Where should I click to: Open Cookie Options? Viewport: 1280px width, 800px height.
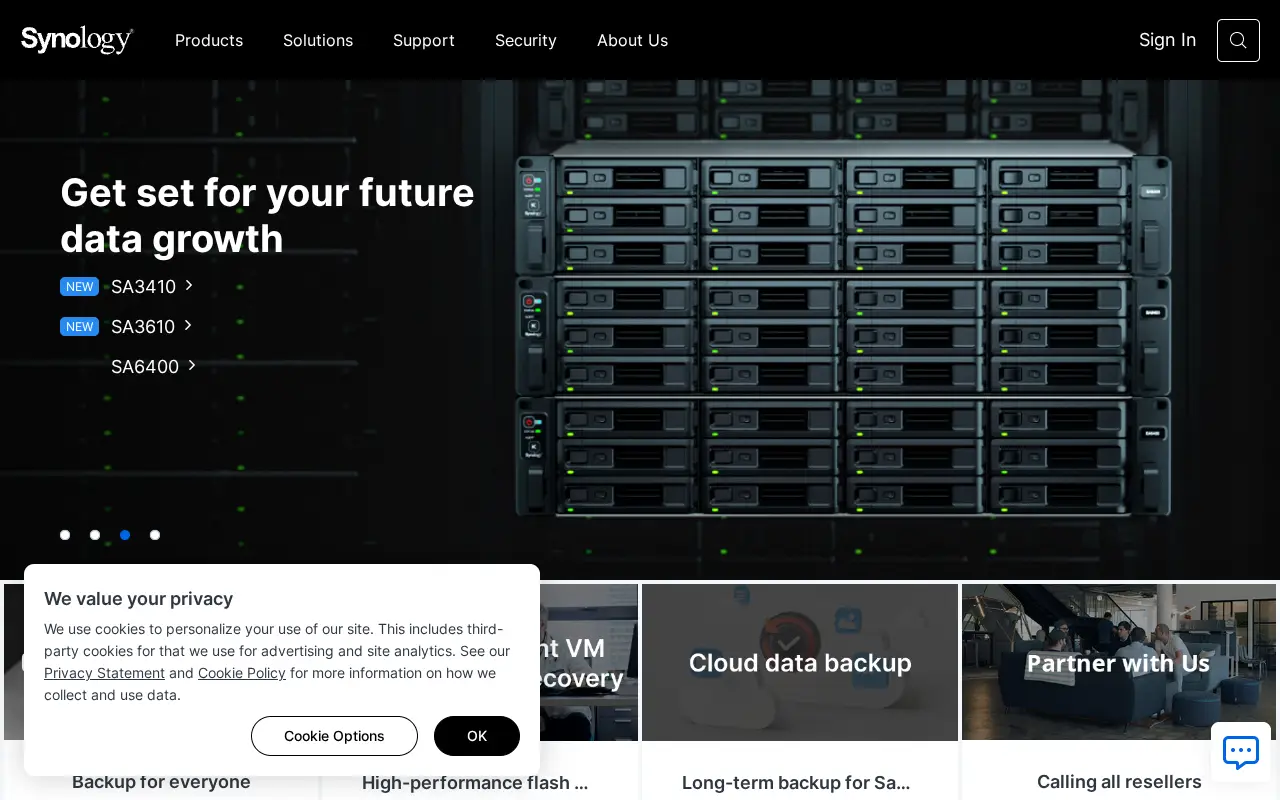[x=334, y=736]
